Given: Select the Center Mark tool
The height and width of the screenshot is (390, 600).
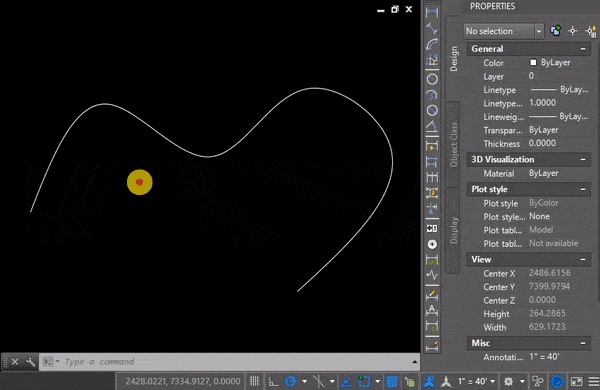Looking at the screenshot, I should click(432, 244).
